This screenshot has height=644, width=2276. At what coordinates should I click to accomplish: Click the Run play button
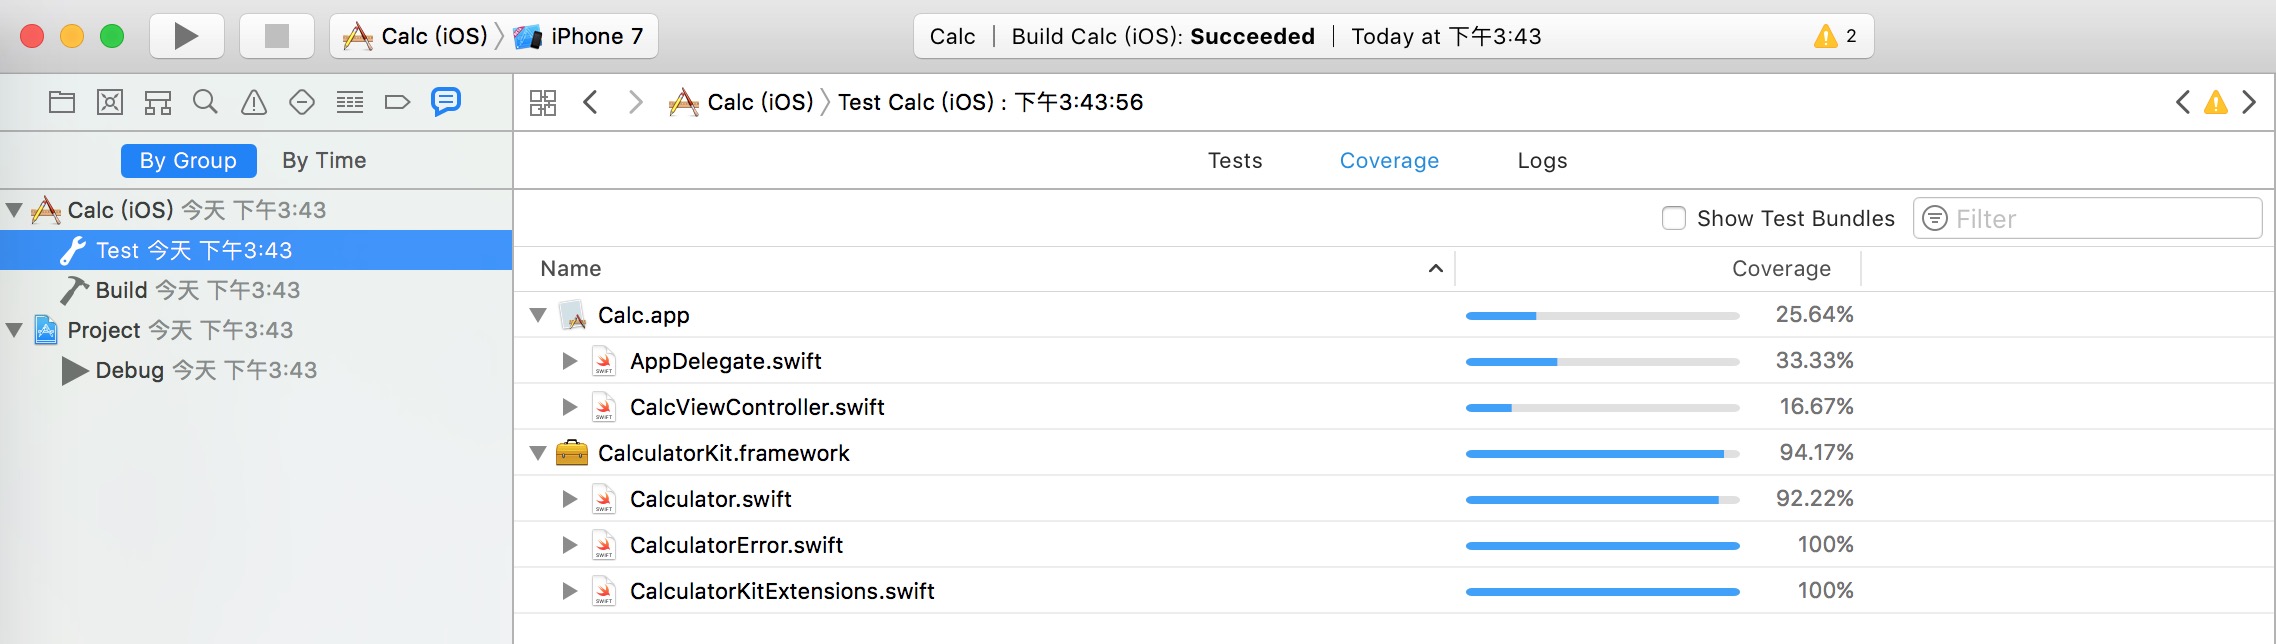tap(185, 37)
